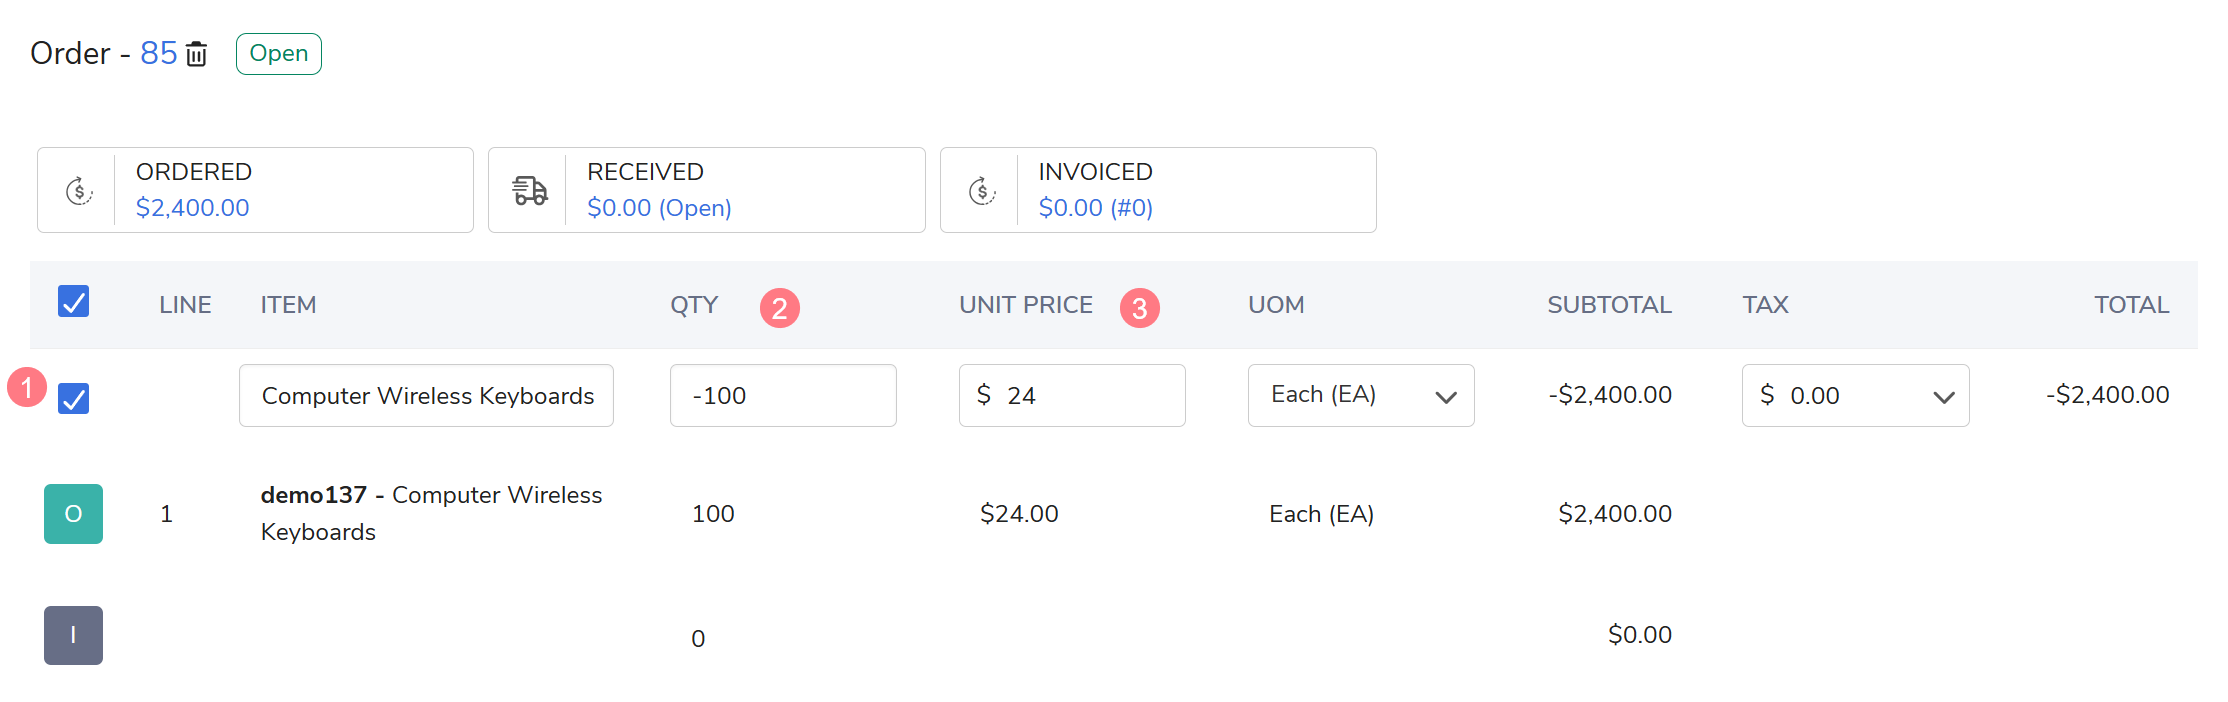Click the Invoiced dollar cycle icon
Image resolution: width=2228 pixels, height=702 pixels.
(982, 190)
